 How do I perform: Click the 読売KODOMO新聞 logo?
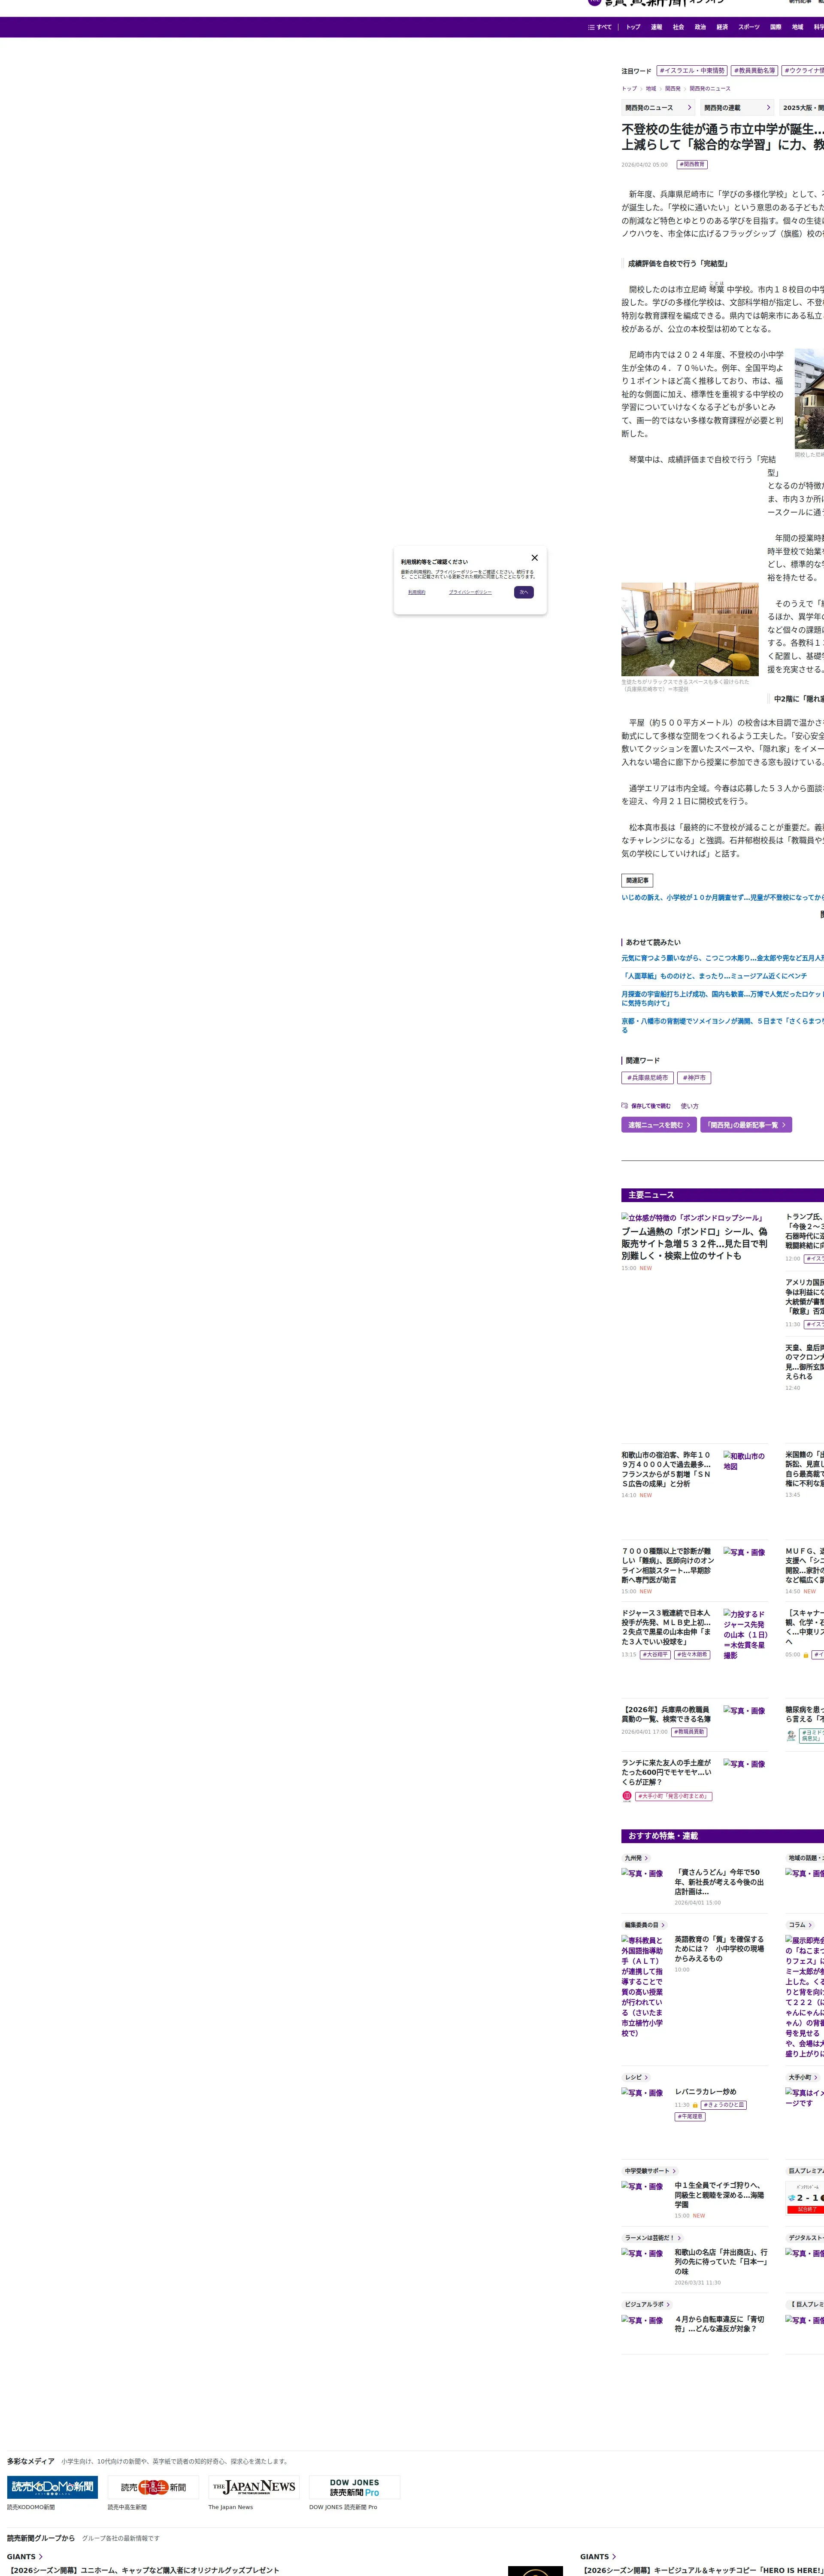pyautogui.click(x=53, y=2487)
